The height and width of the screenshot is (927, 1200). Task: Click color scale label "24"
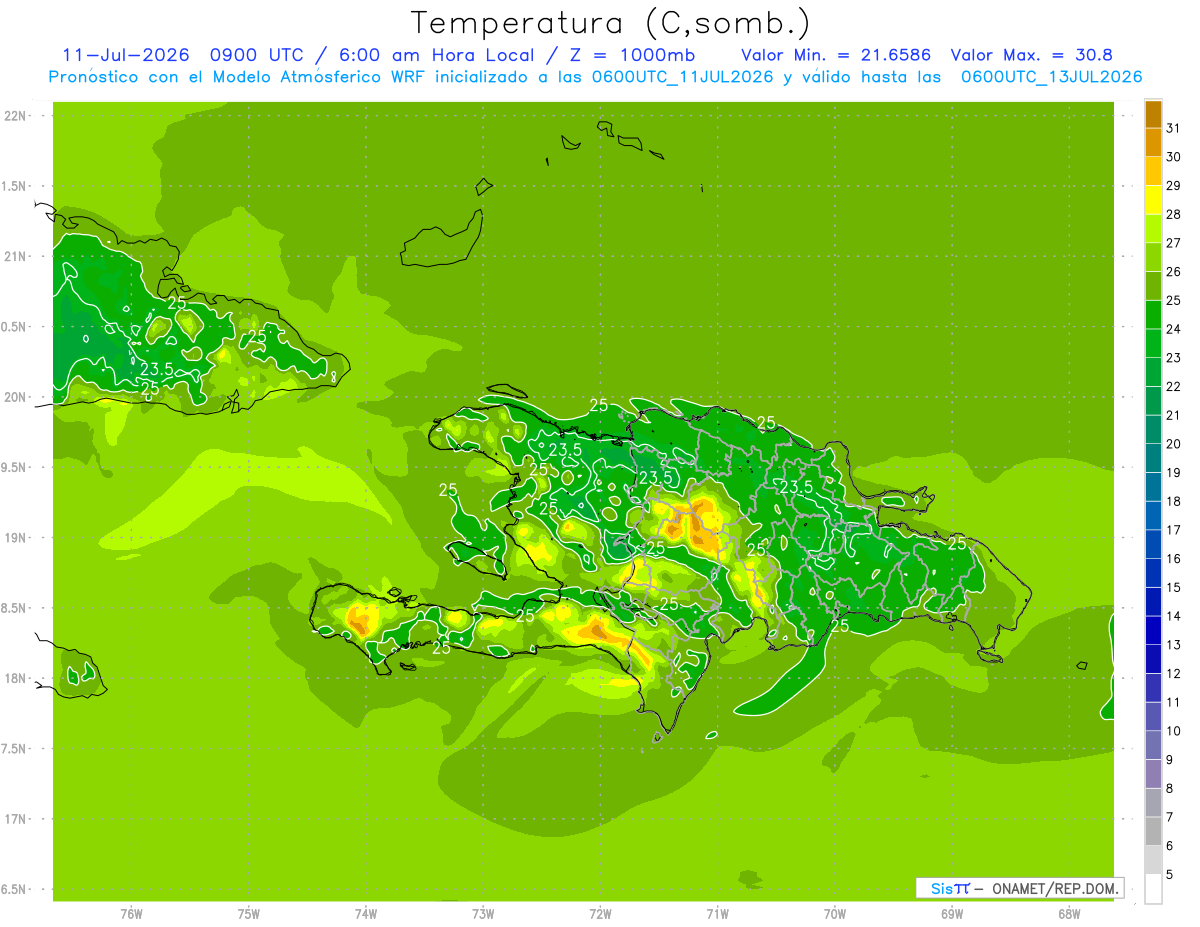click(x=1174, y=329)
